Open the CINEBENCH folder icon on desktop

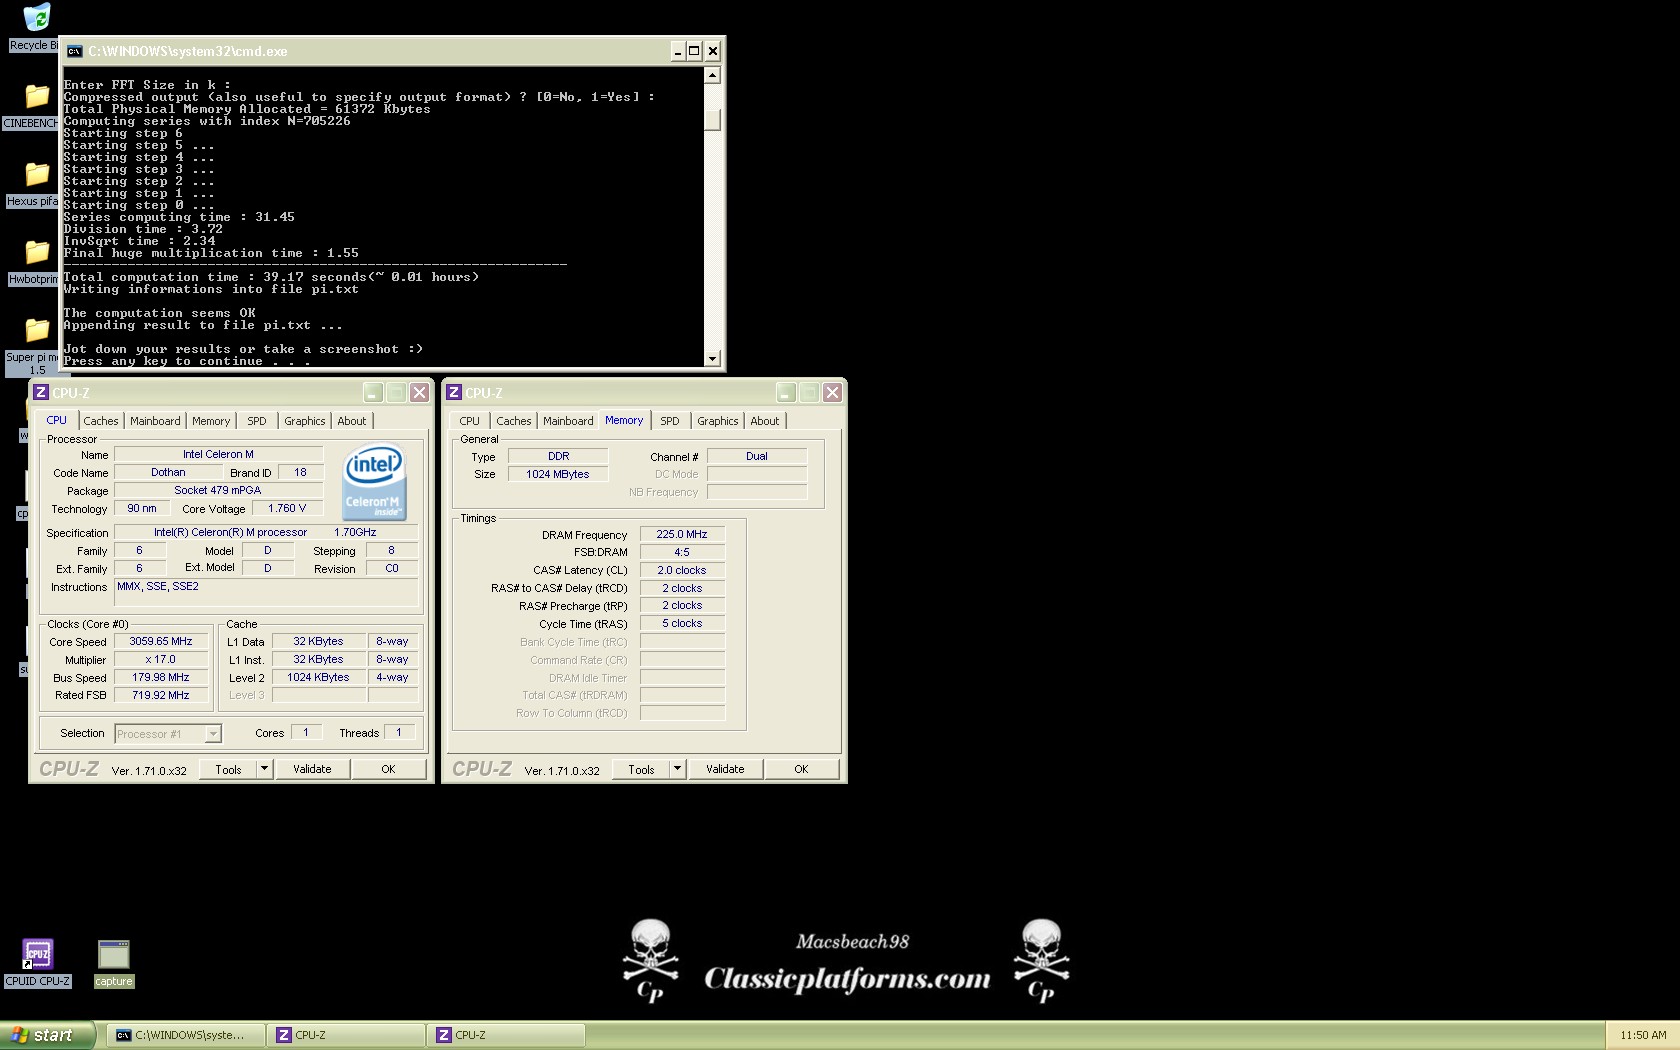pos(36,97)
